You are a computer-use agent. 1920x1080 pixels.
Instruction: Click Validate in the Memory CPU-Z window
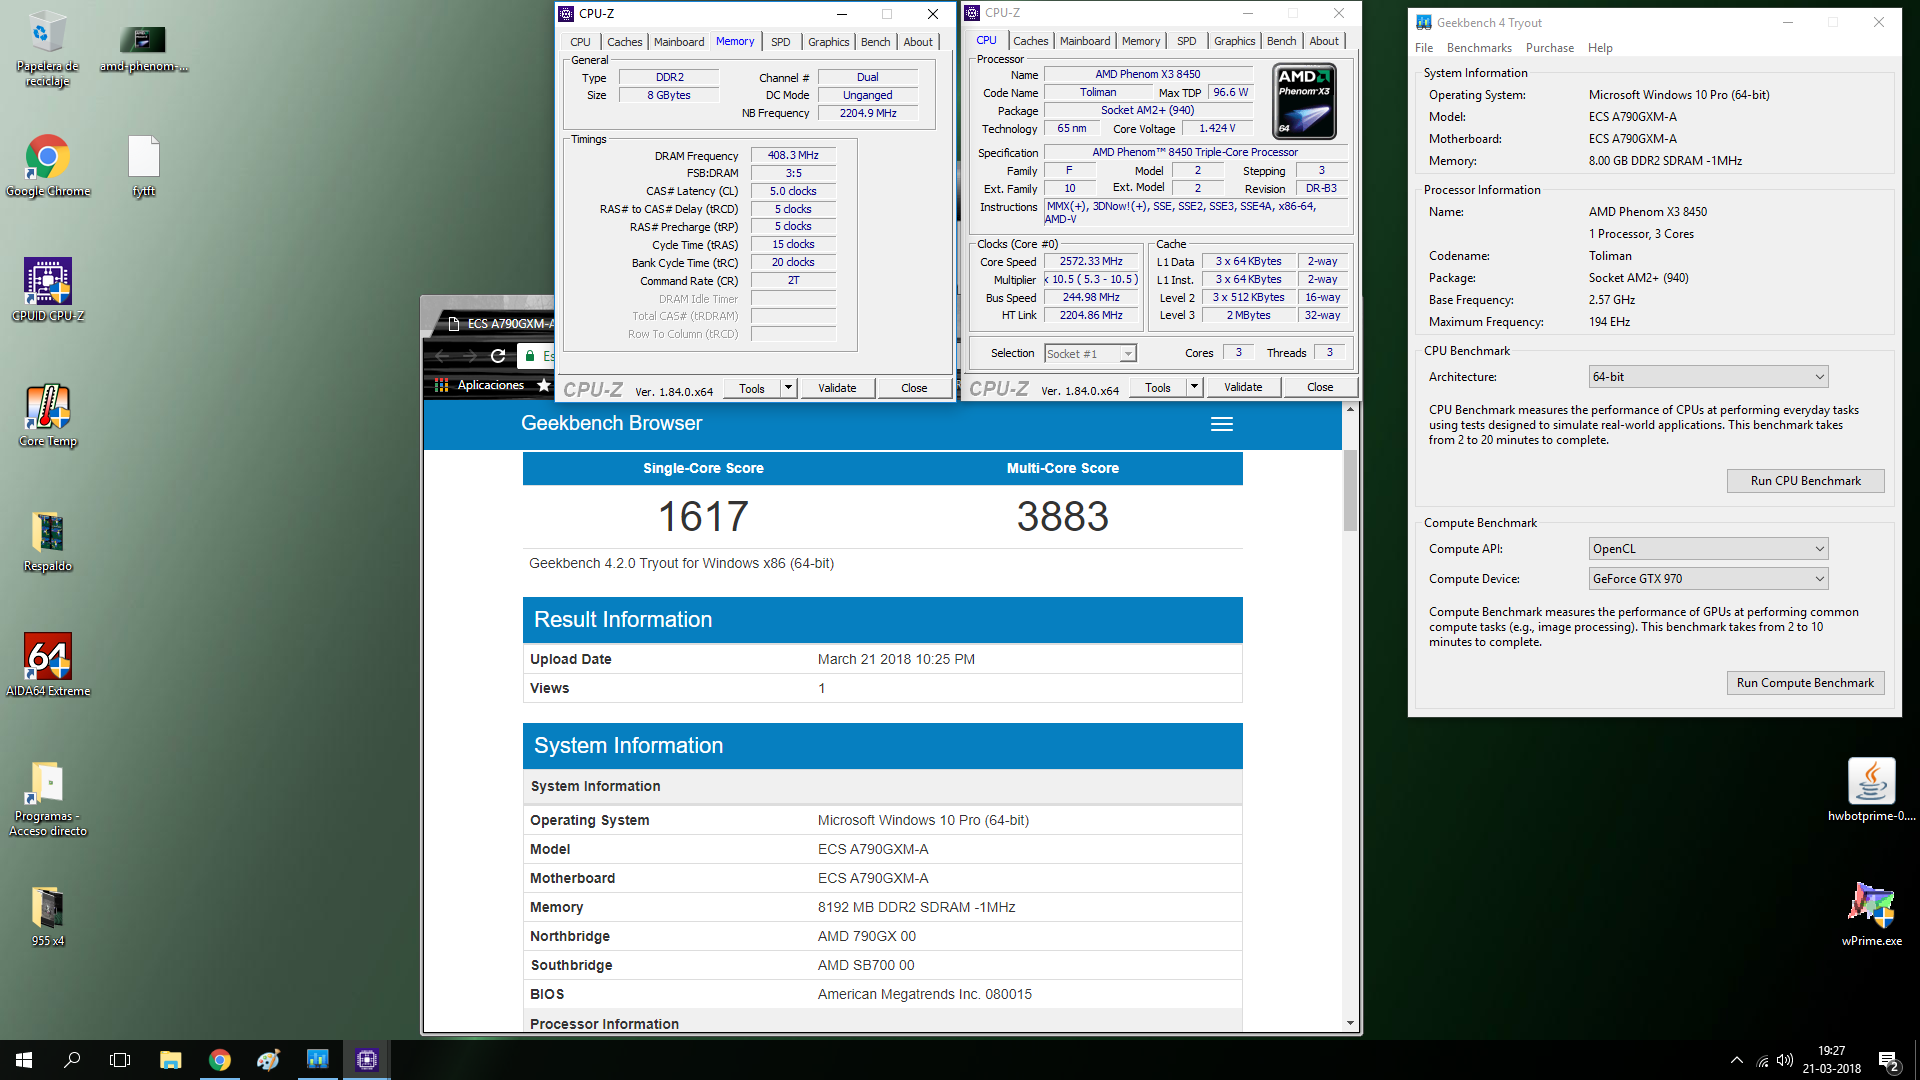pyautogui.click(x=837, y=388)
